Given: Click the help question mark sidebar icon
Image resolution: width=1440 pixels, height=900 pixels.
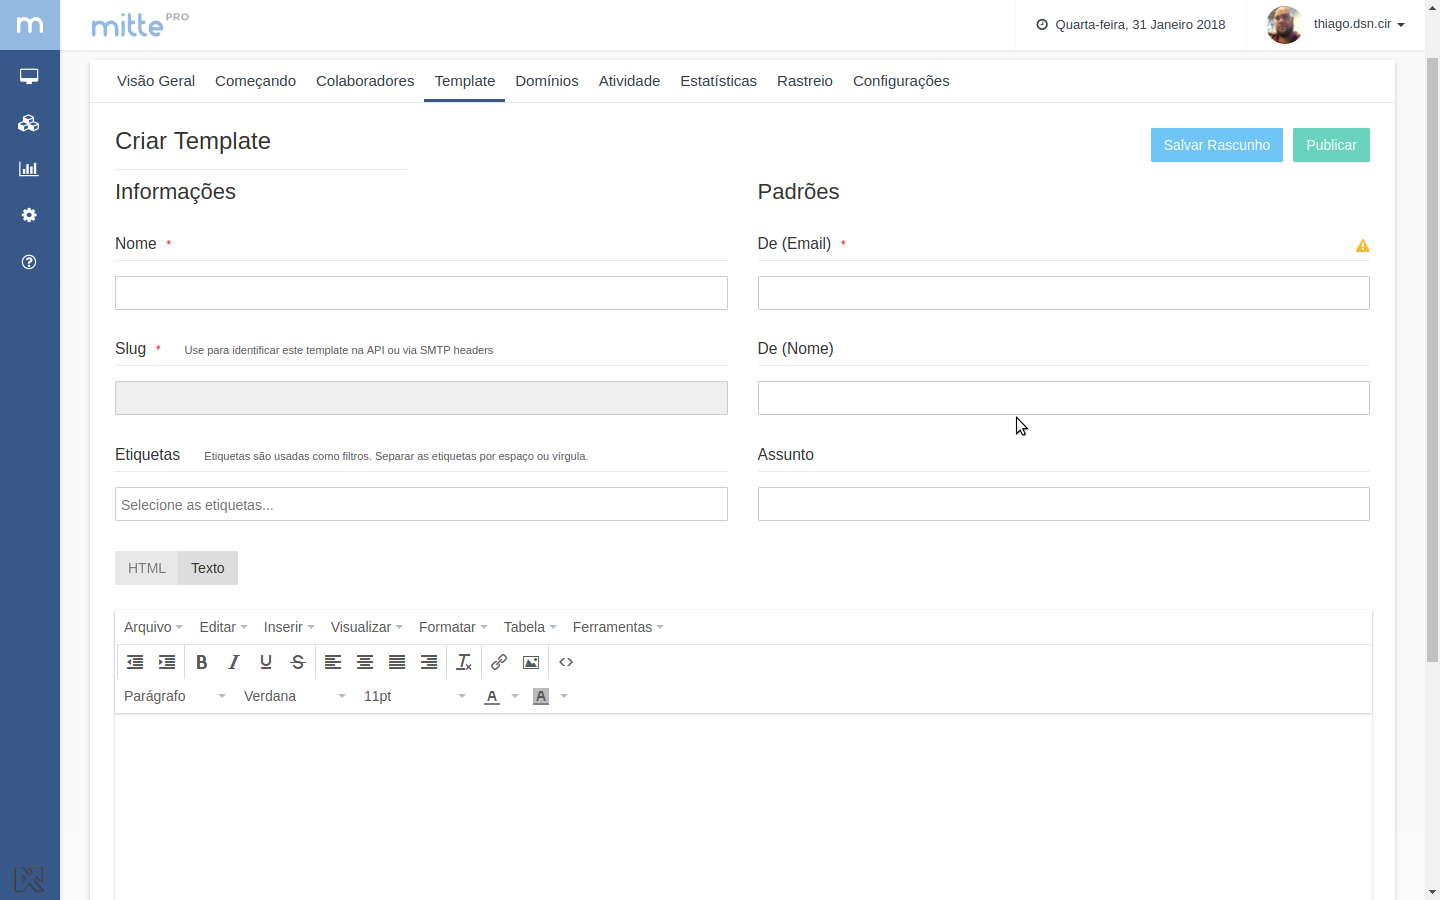Looking at the screenshot, I should pos(29,262).
